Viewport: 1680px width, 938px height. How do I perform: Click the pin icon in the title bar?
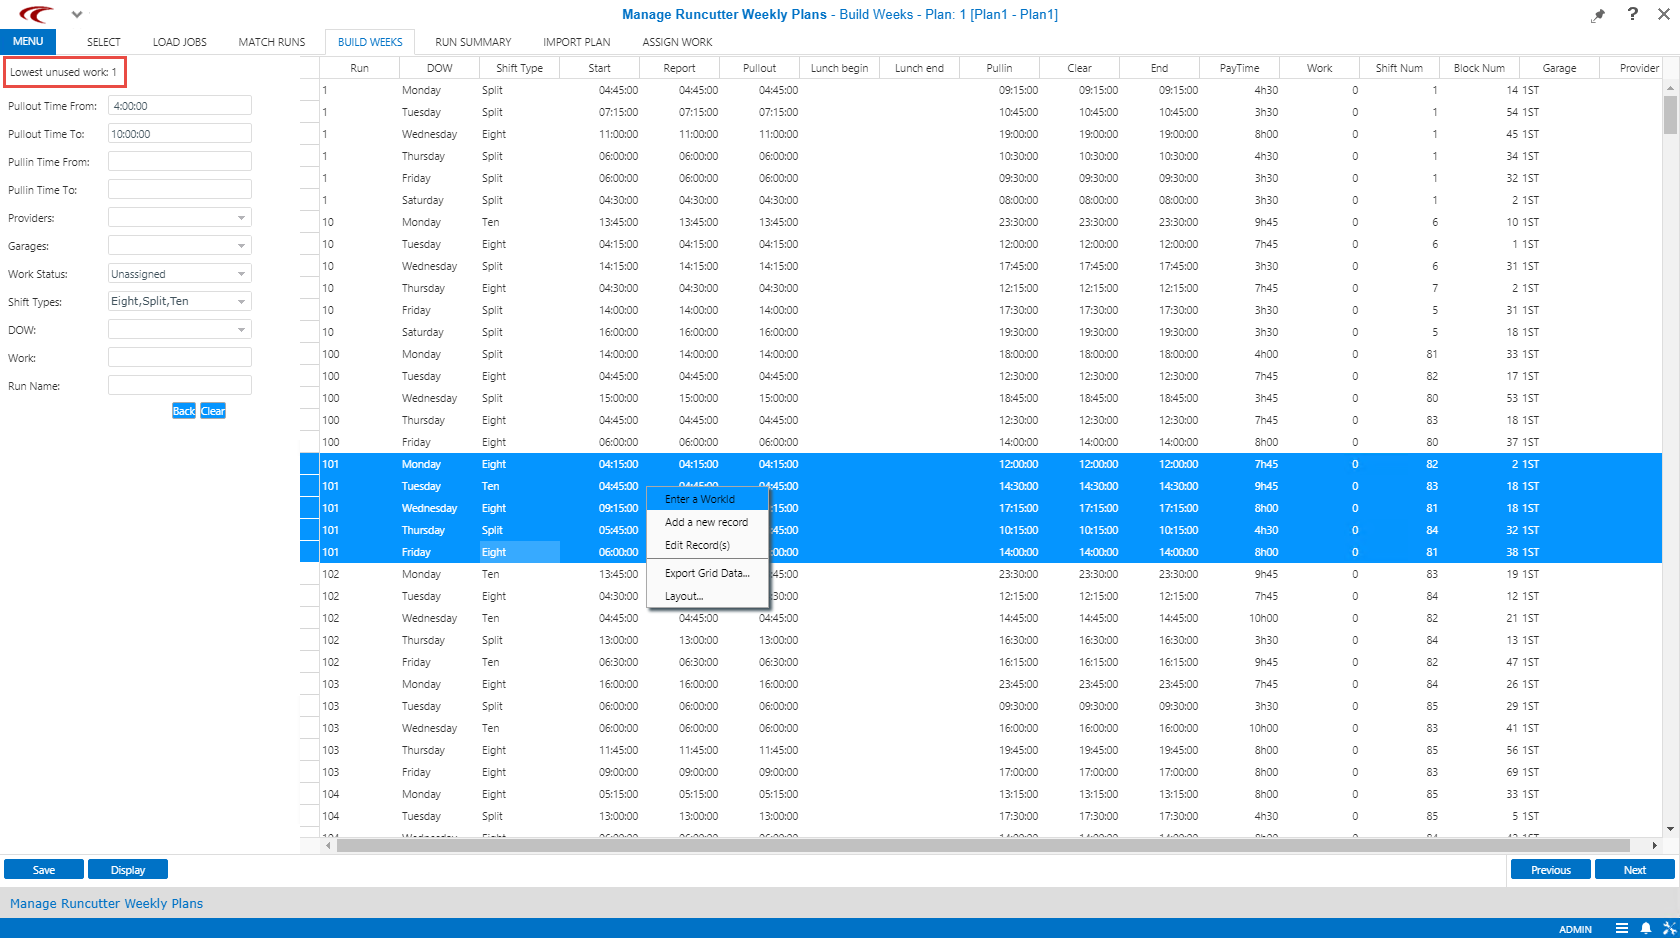1598,14
